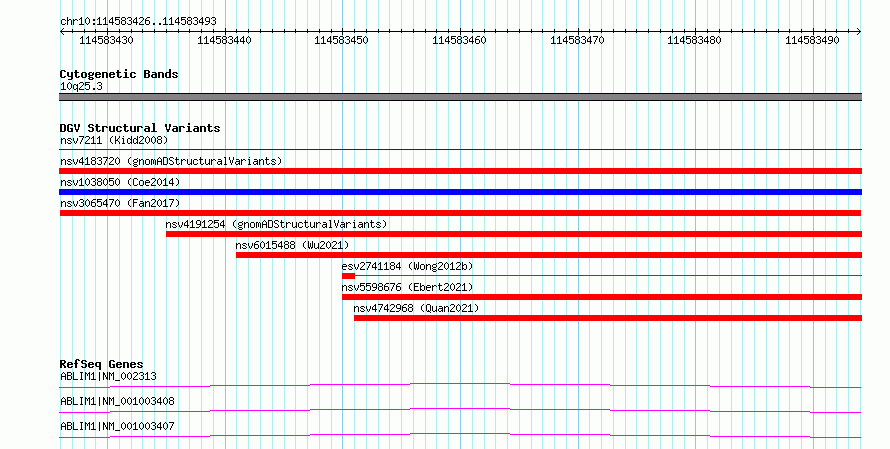
Task: Click the red nsv6015488 variant bar
Action: [x=549, y=255]
